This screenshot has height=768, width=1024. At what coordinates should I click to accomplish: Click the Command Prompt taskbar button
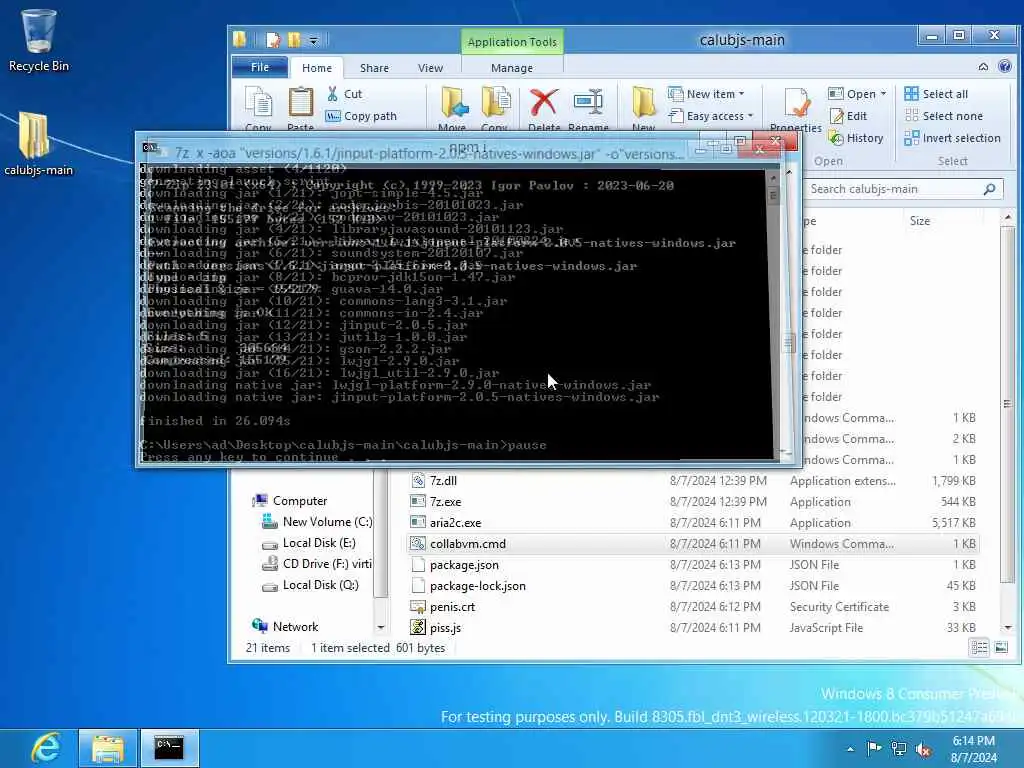[x=169, y=748]
